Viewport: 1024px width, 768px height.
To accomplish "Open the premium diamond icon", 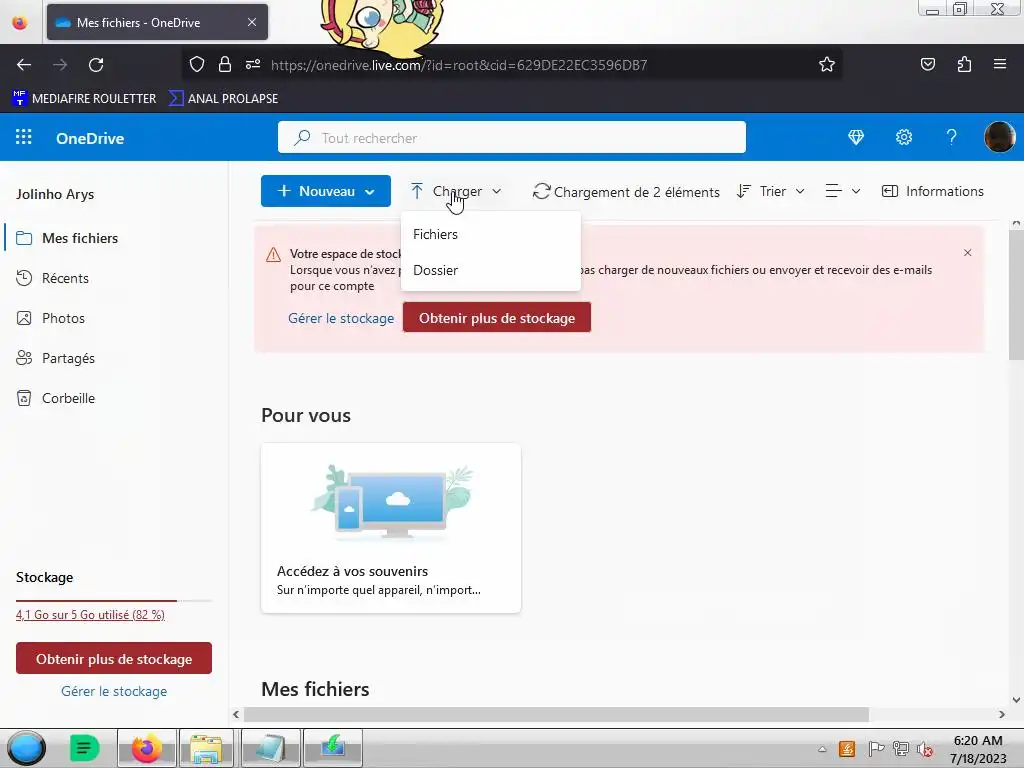I will [856, 137].
